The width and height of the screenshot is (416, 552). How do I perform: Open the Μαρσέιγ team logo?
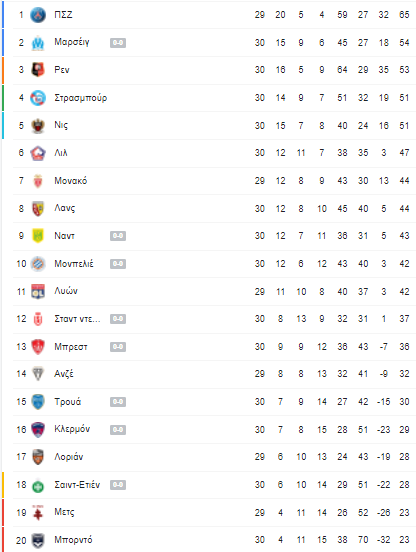tap(38, 43)
